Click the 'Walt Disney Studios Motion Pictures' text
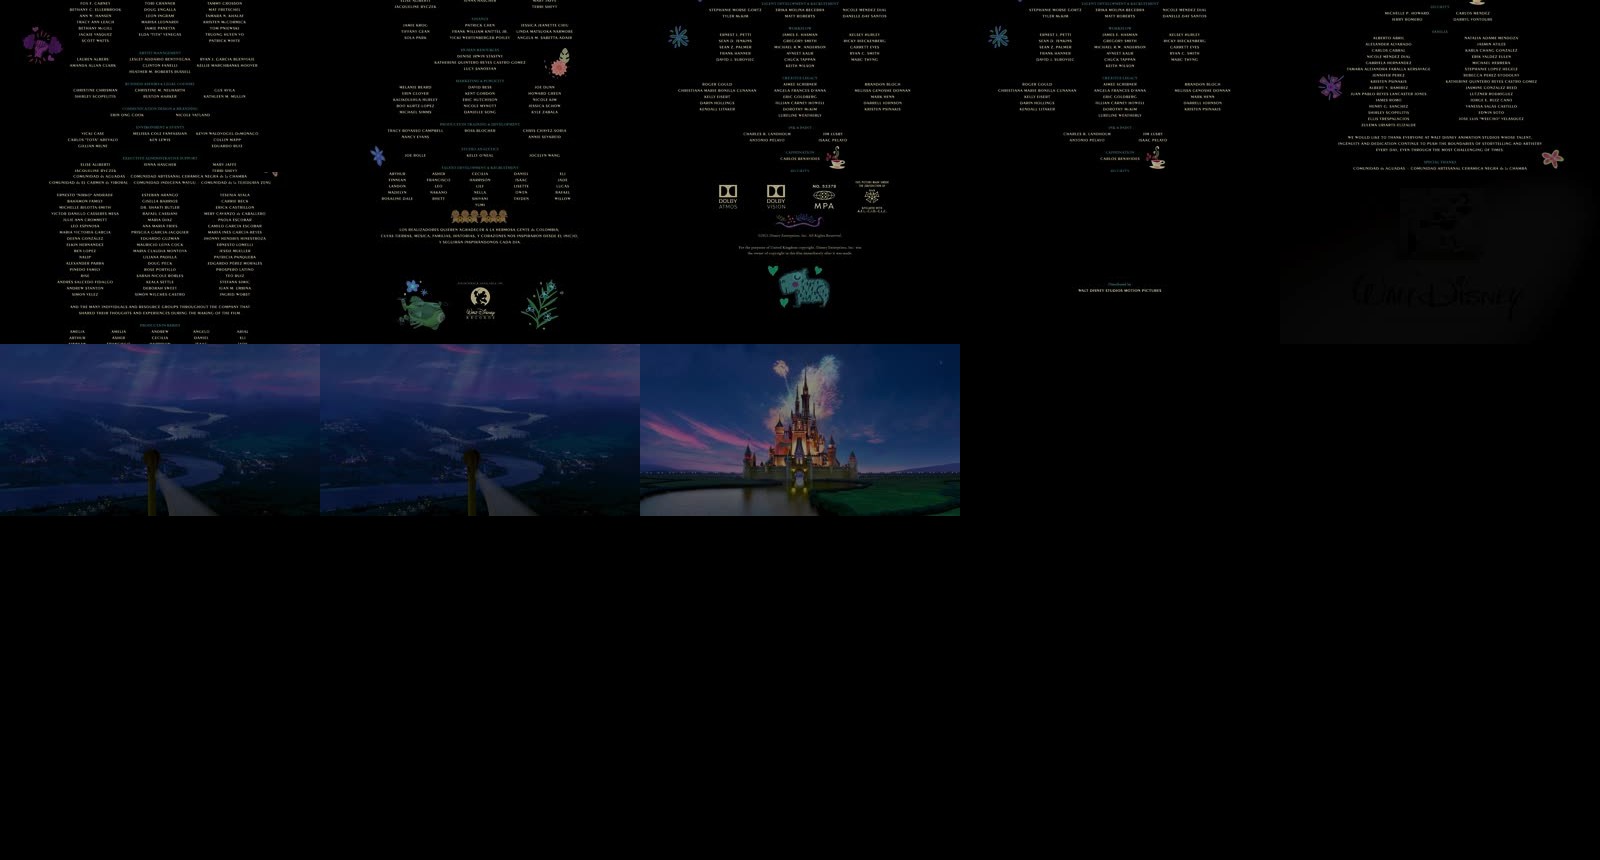This screenshot has height=860, width=1600. click(x=1120, y=290)
